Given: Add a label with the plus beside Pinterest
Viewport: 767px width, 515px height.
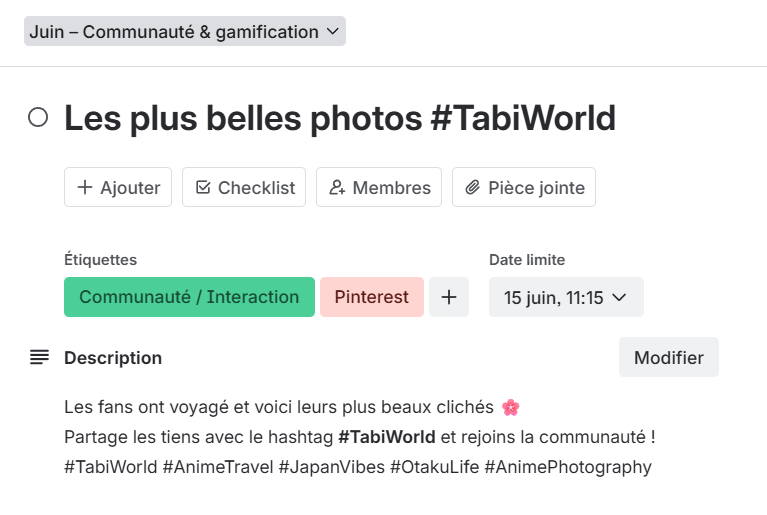Looking at the screenshot, I should [449, 297].
